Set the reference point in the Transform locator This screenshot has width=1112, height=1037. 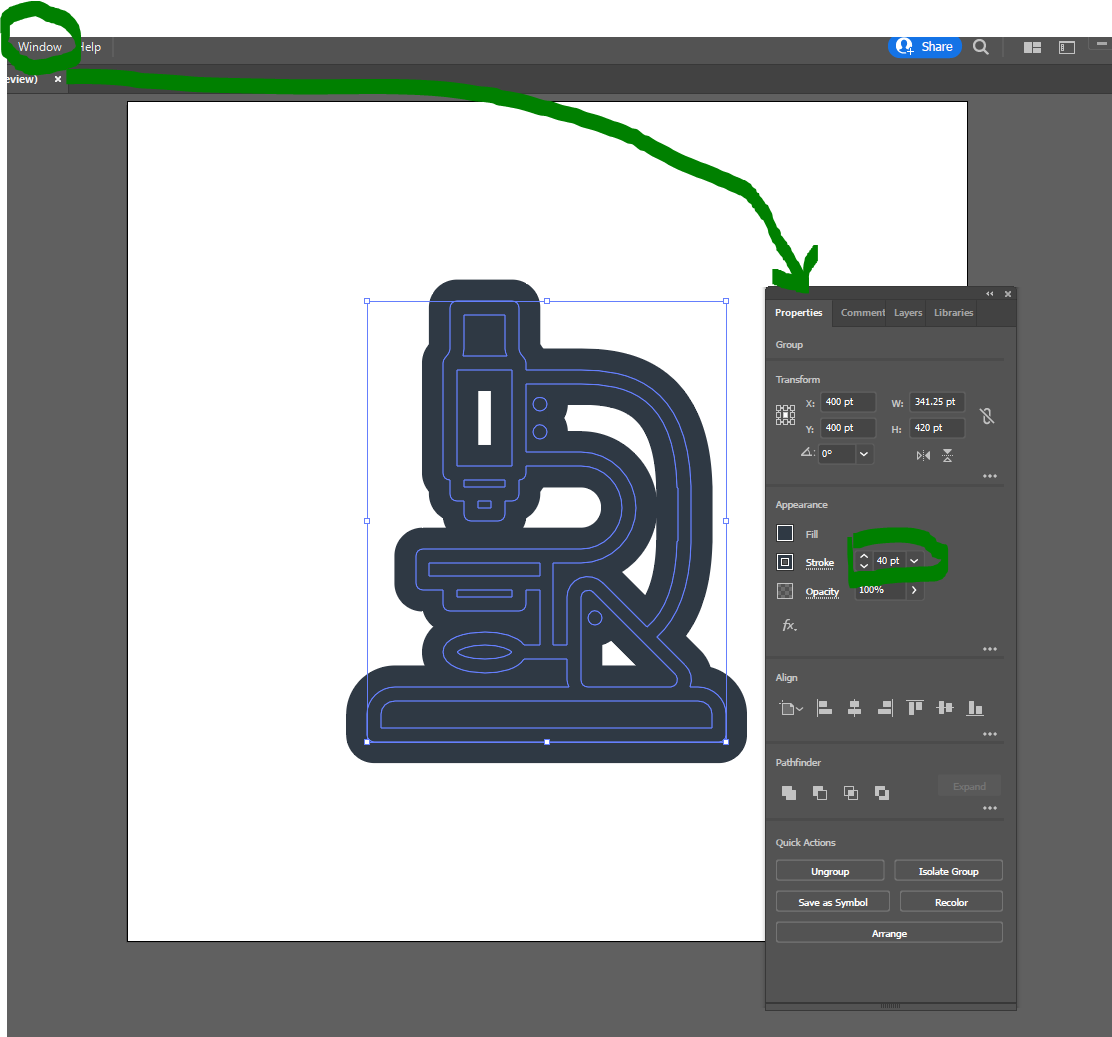(785, 412)
